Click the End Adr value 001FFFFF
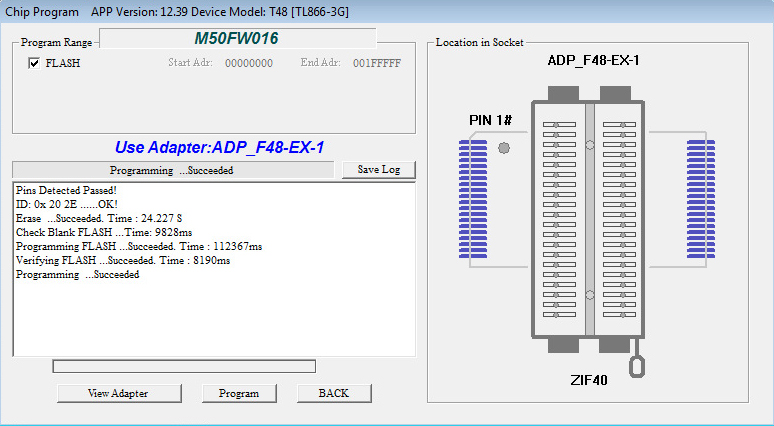Viewport: 774px width, 426px height. click(x=376, y=63)
